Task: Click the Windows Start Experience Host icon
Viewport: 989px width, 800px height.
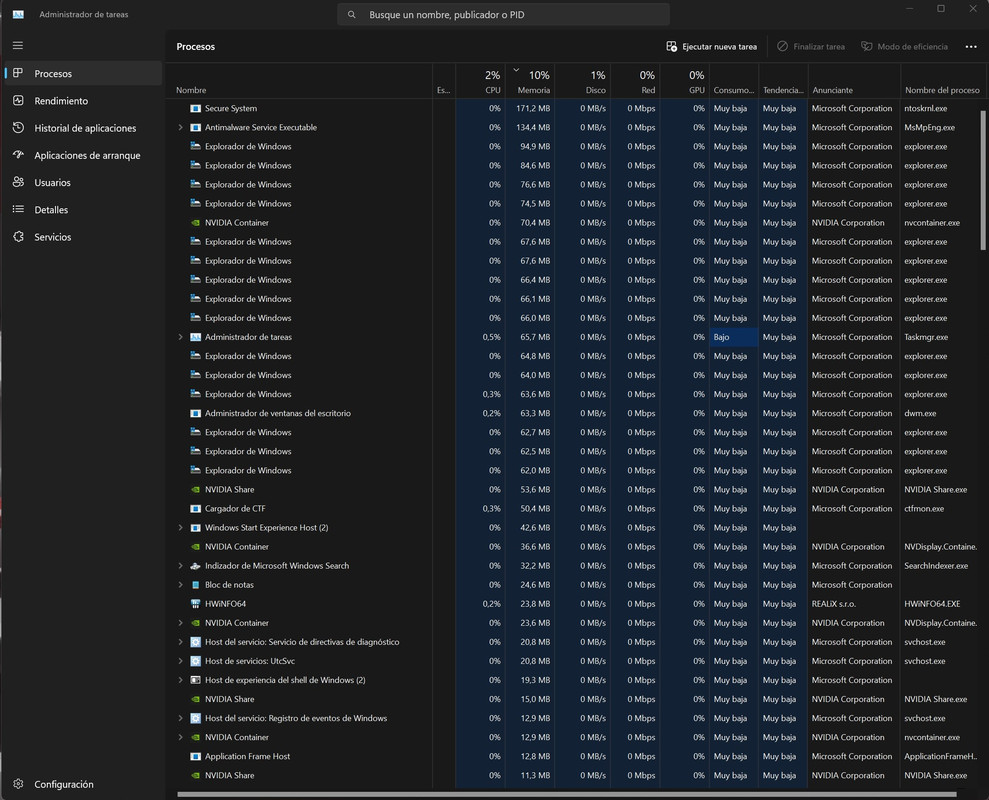Action: [x=196, y=527]
